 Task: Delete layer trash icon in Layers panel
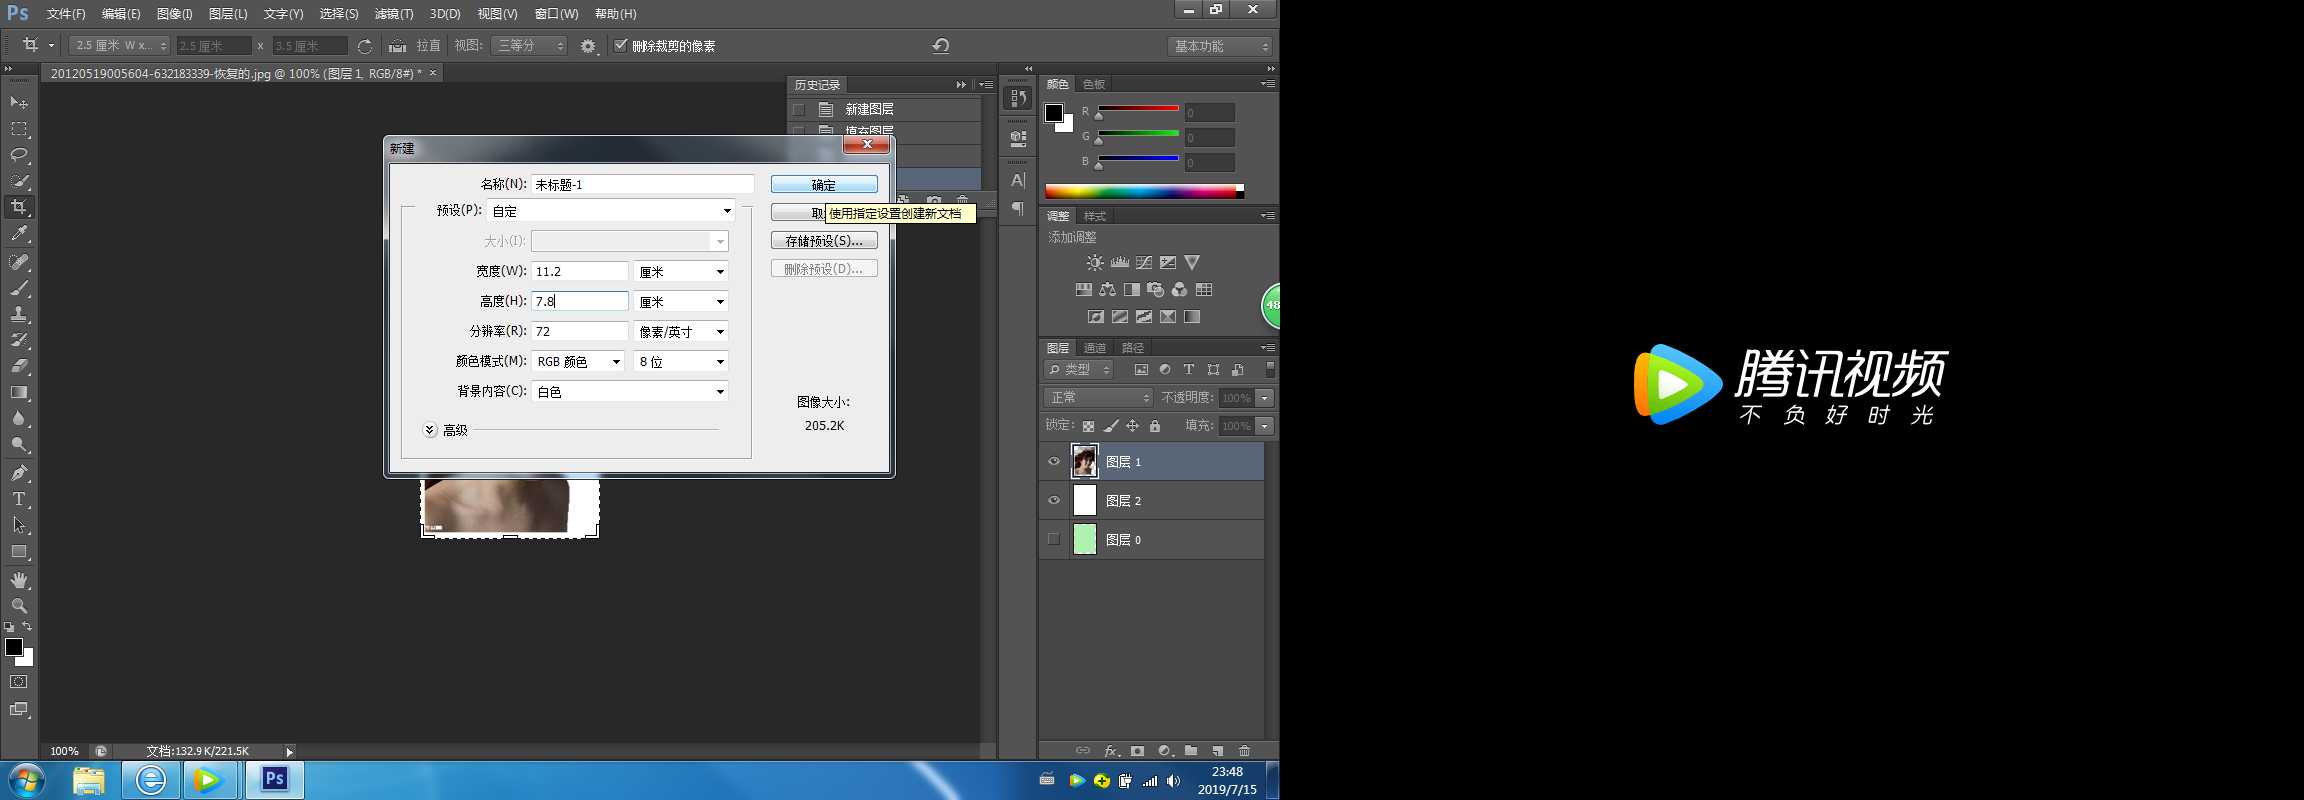pyautogui.click(x=1245, y=751)
